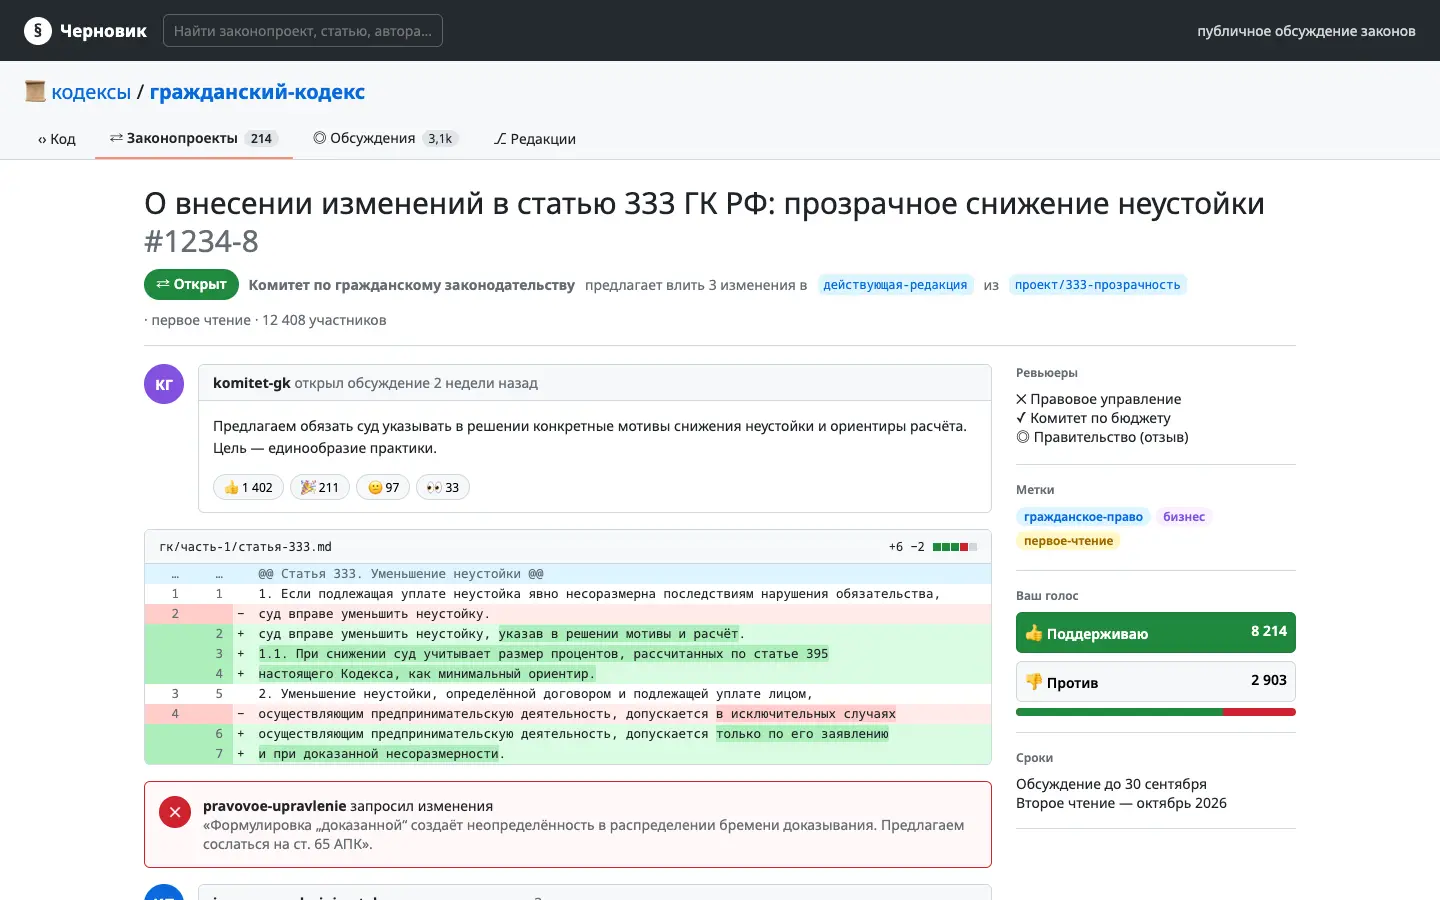Click removed diff line number 4
The height and width of the screenshot is (900, 1440).
pyautogui.click(x=175, y=714)
